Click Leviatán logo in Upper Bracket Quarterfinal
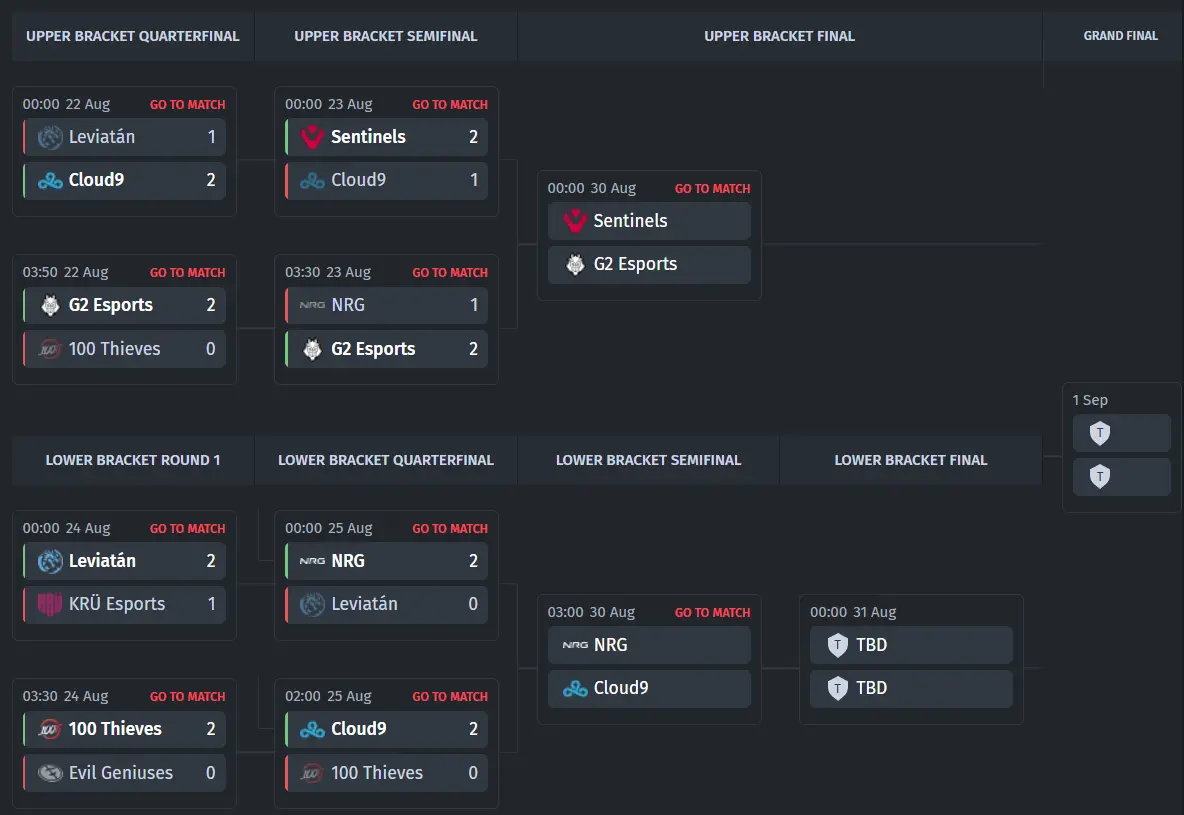The width and height of the screenshot is (1184, 815). tap(50, 137)
